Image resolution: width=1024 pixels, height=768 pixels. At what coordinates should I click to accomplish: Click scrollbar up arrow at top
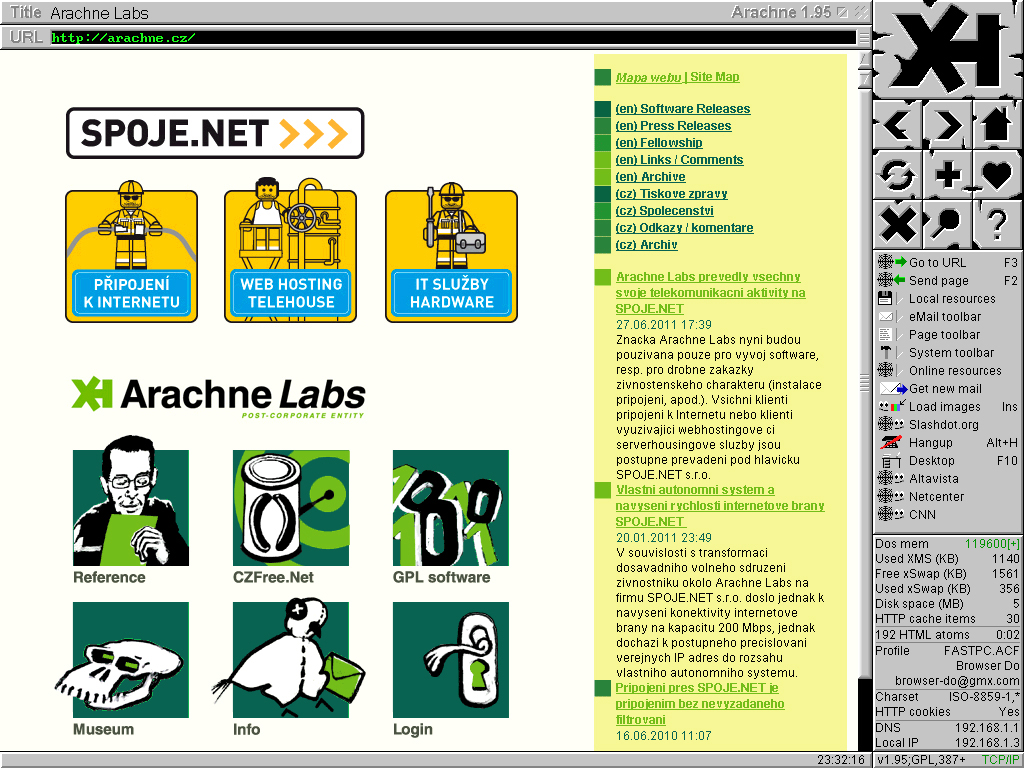click(865, 61)
